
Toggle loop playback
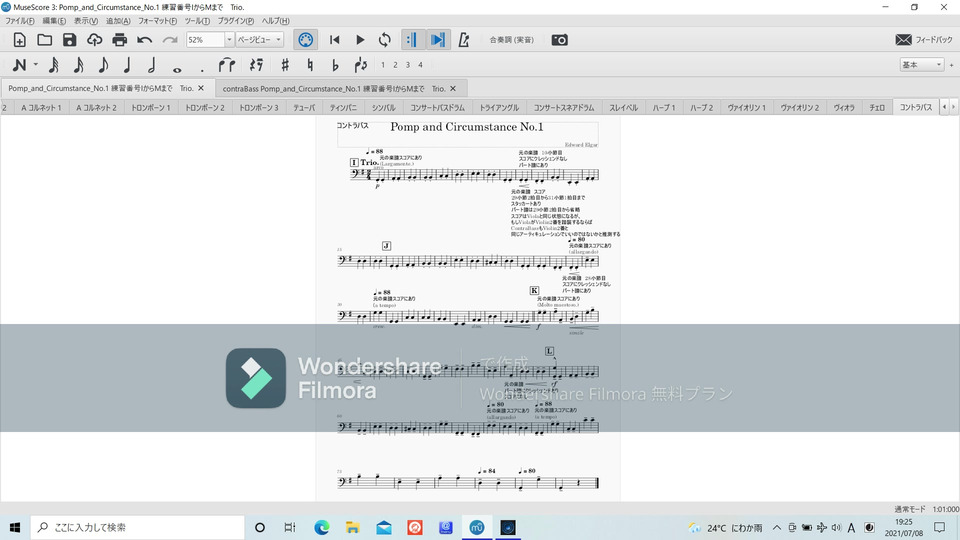point(384,40)
